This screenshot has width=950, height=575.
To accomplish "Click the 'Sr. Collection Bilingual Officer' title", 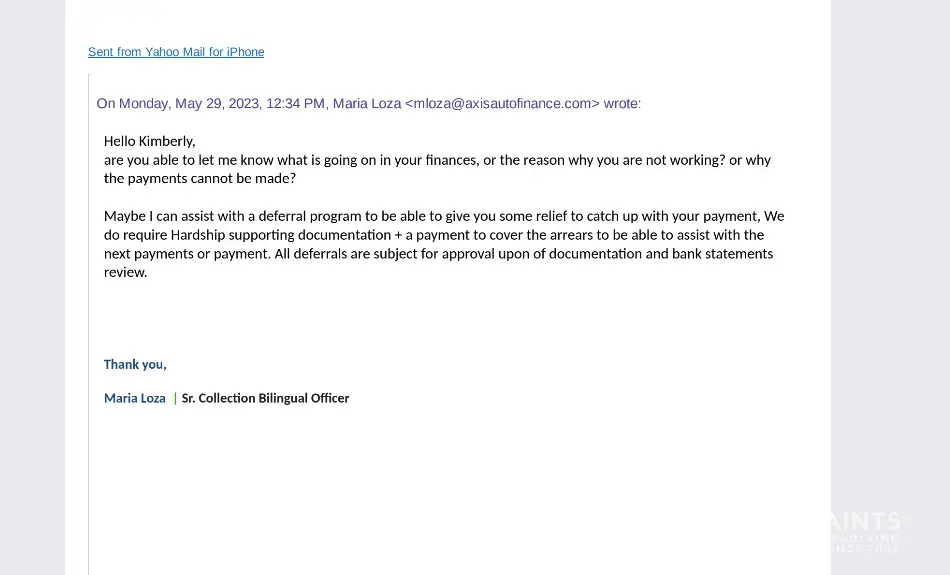I will pos(265,398).
